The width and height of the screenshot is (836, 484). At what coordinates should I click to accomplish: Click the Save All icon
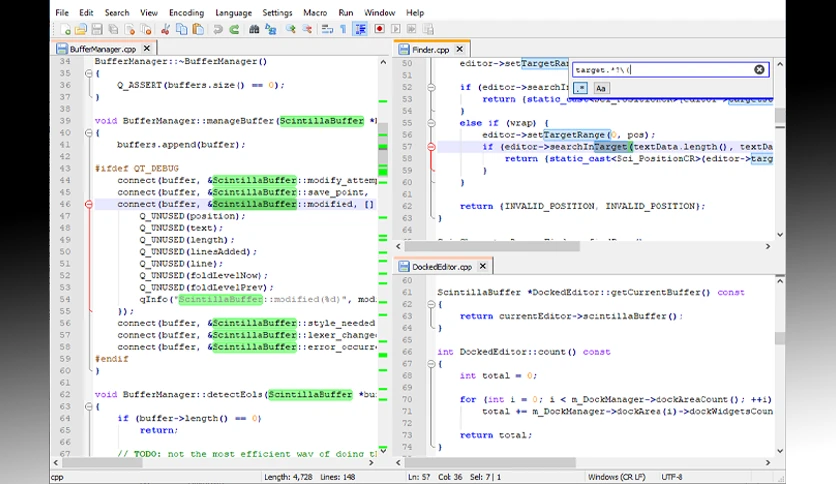(113, 29)
